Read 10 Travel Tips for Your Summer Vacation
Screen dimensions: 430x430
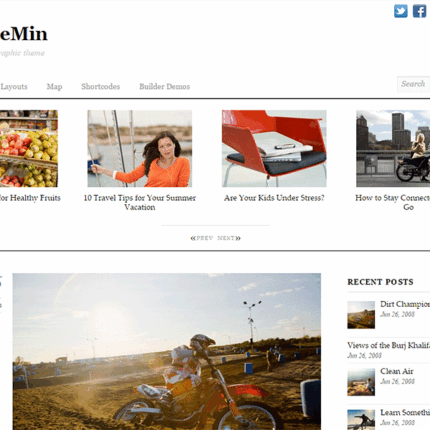click(x=140, y=202)
